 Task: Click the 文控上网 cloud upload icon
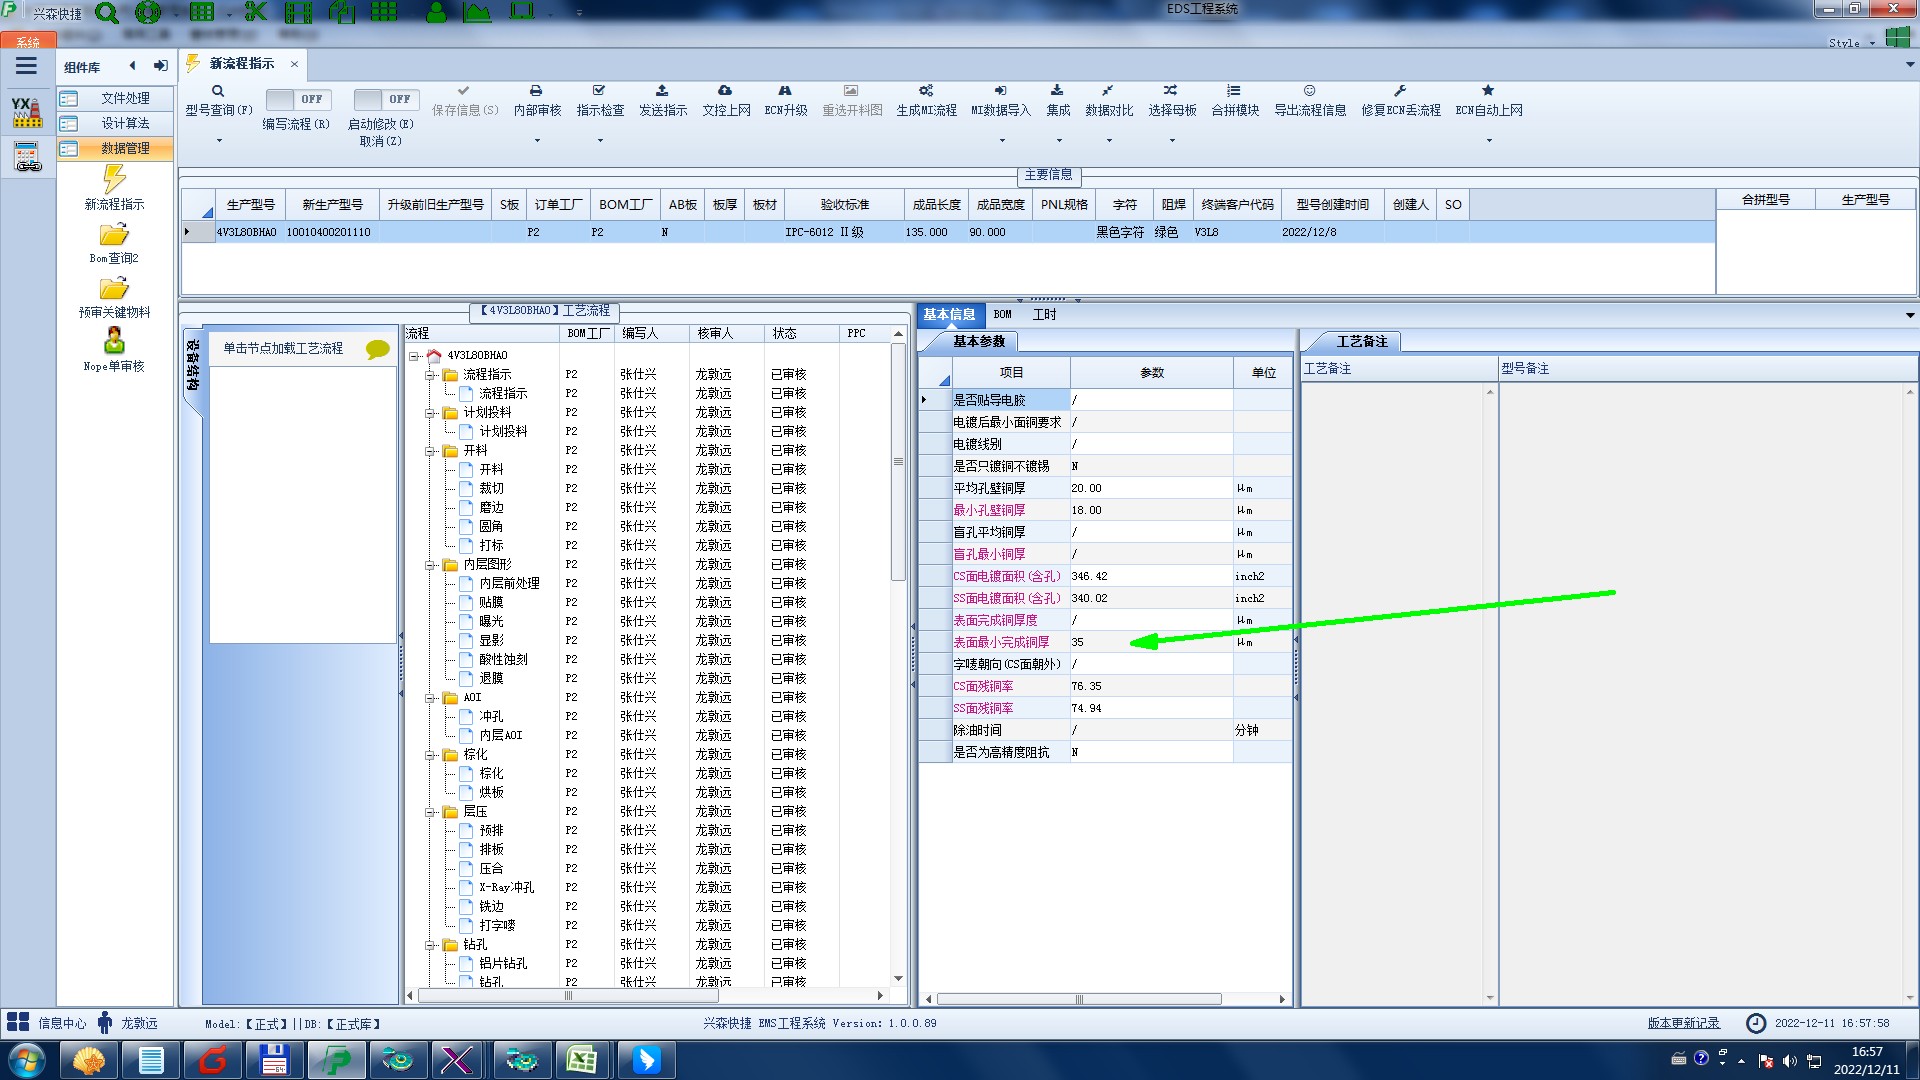tap(725, 91)
